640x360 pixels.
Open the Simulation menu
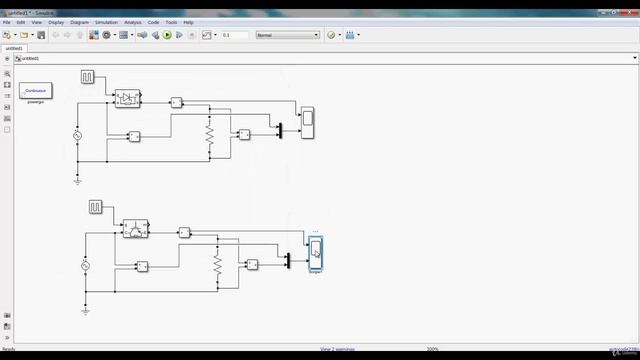[106, 22]
